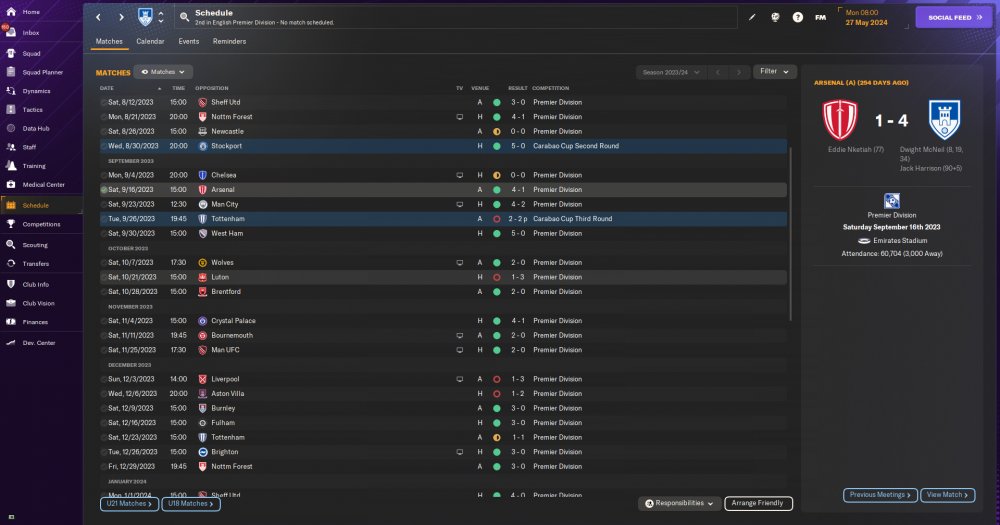Click the club switcher up-down chevrons

(x=161, y=17)
